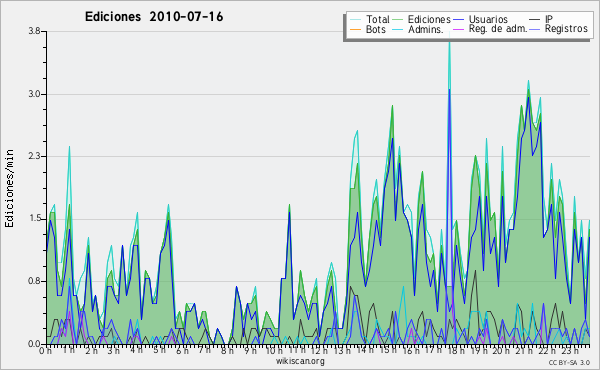Click the '6 h' x-axis label

point(182,350)
